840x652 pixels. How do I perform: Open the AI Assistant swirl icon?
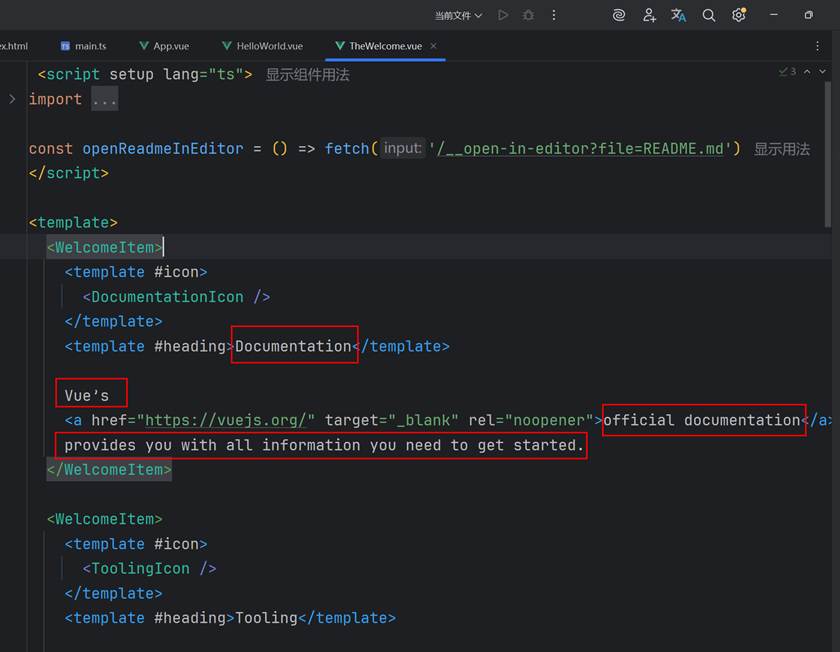coord(619,15)
